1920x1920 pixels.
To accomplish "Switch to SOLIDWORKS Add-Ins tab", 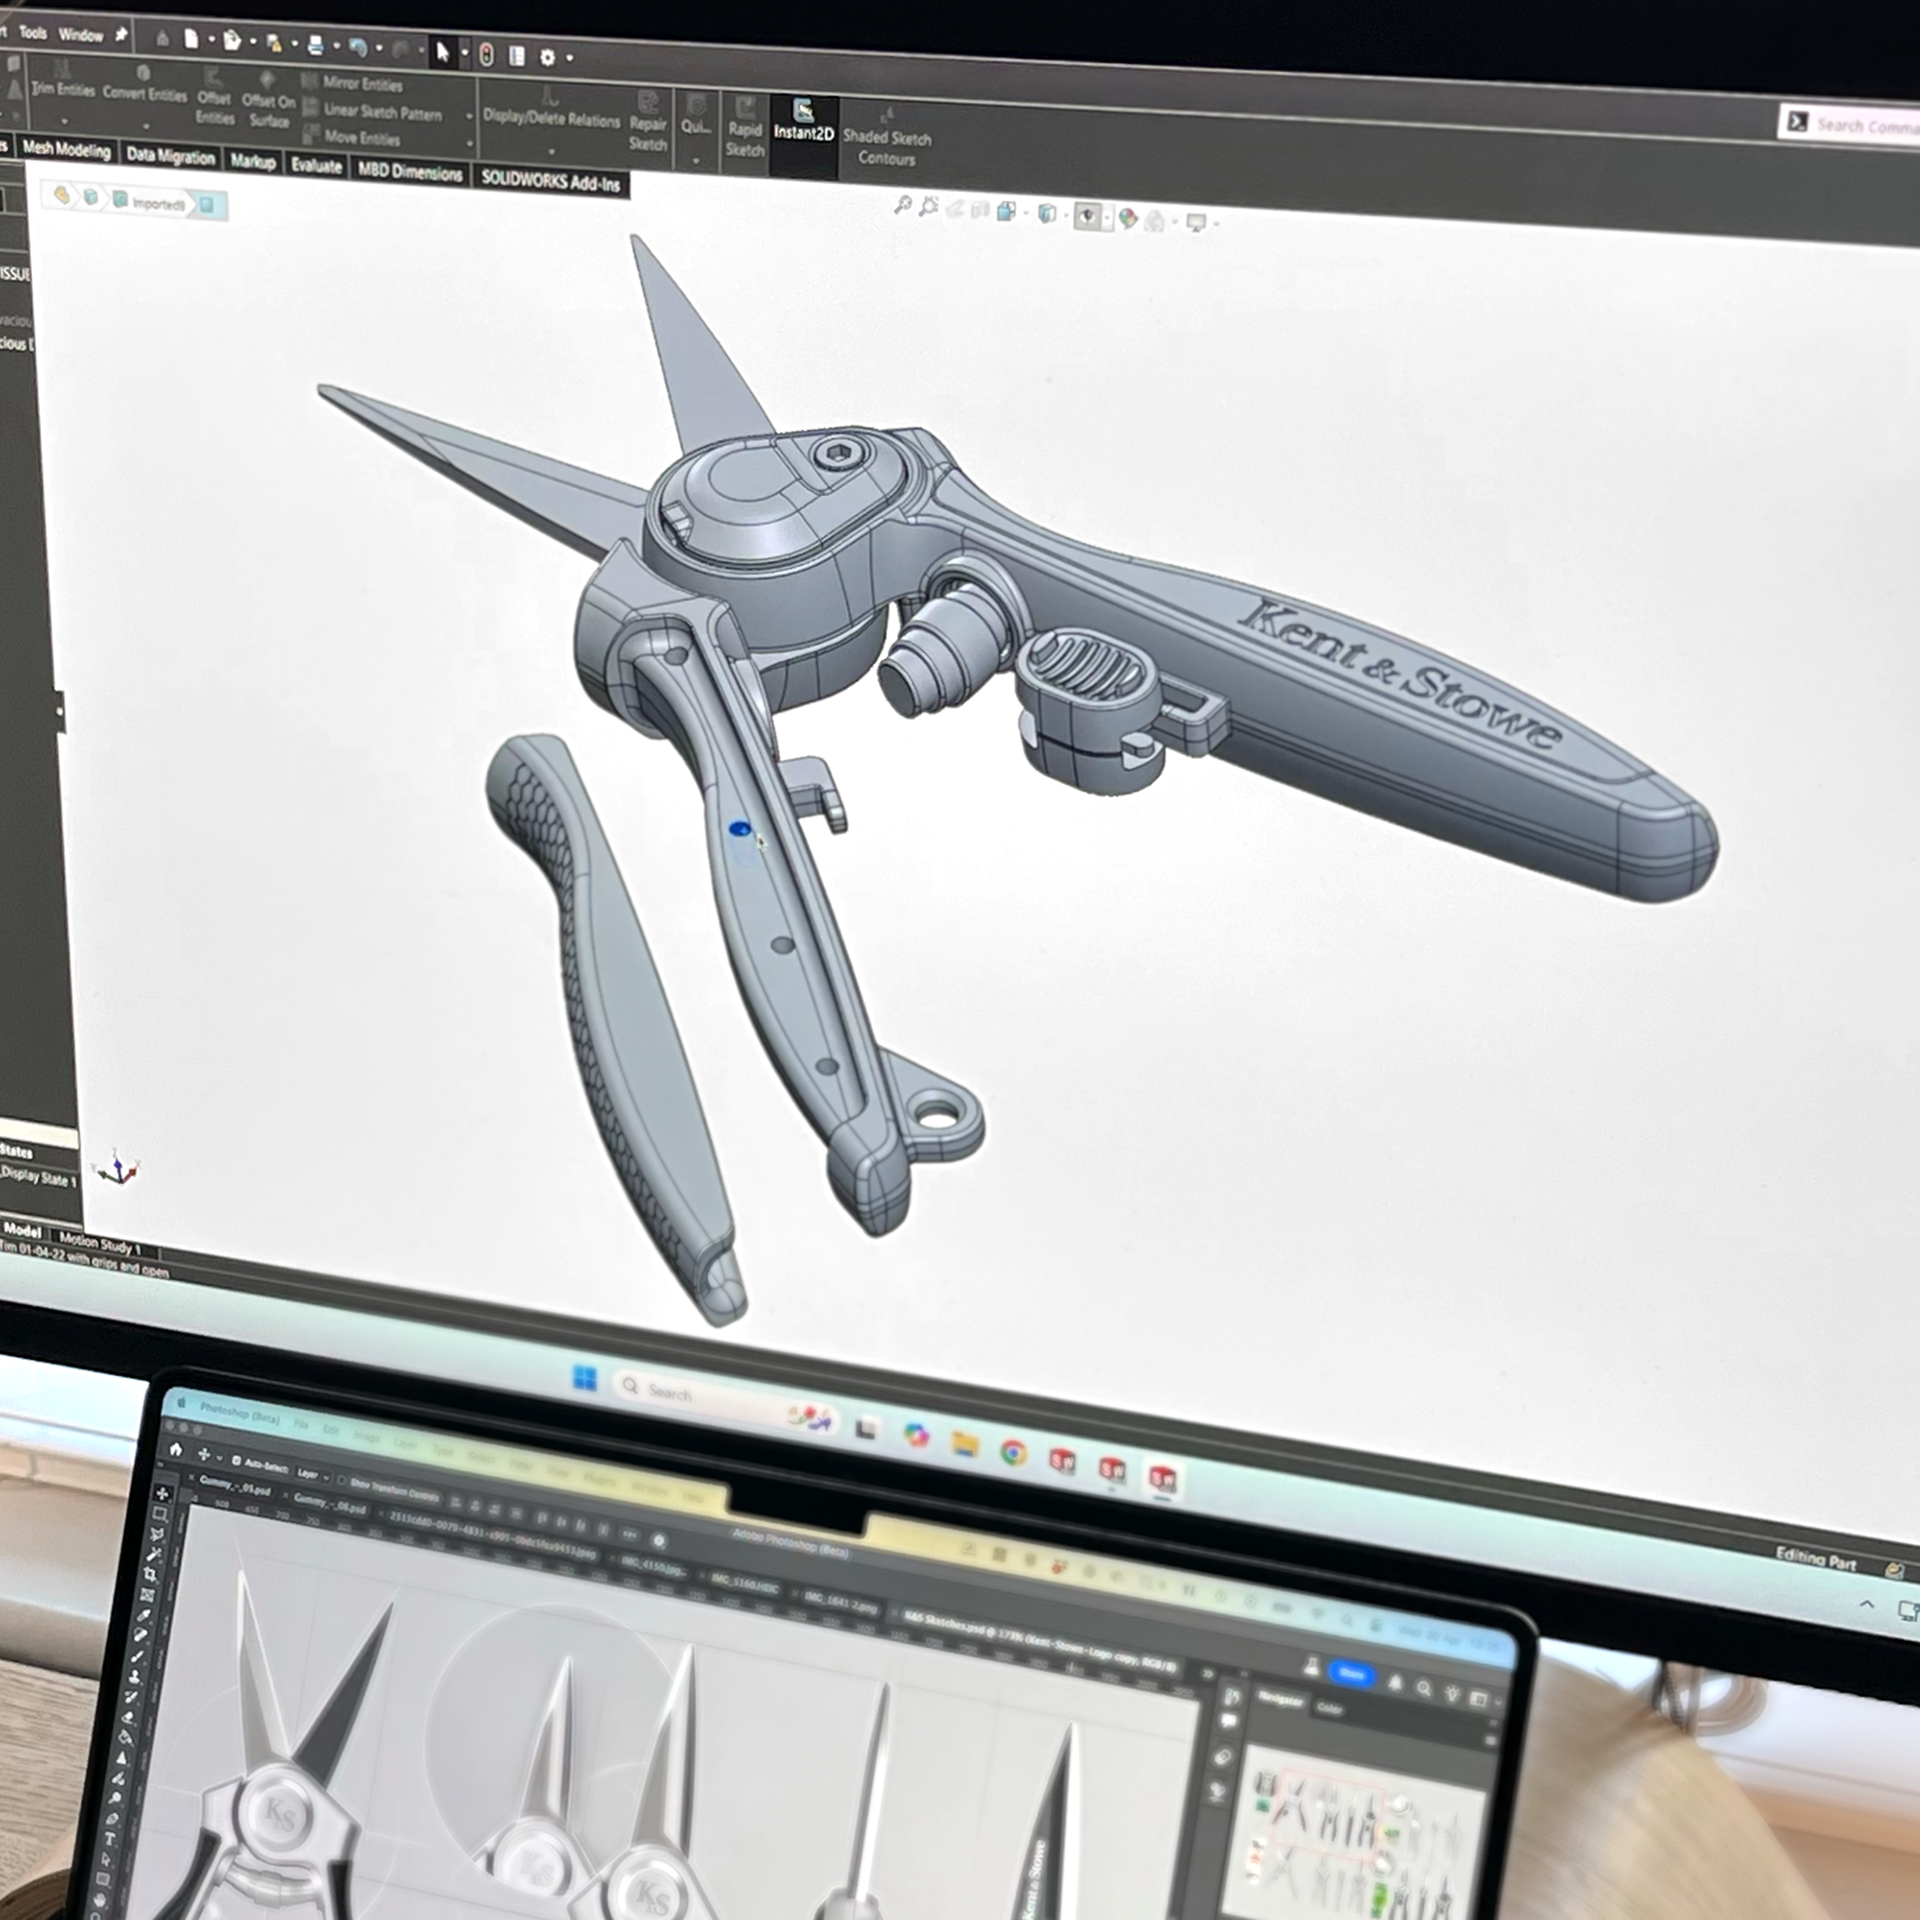I will pyautogui.click(x=551, y=181).
